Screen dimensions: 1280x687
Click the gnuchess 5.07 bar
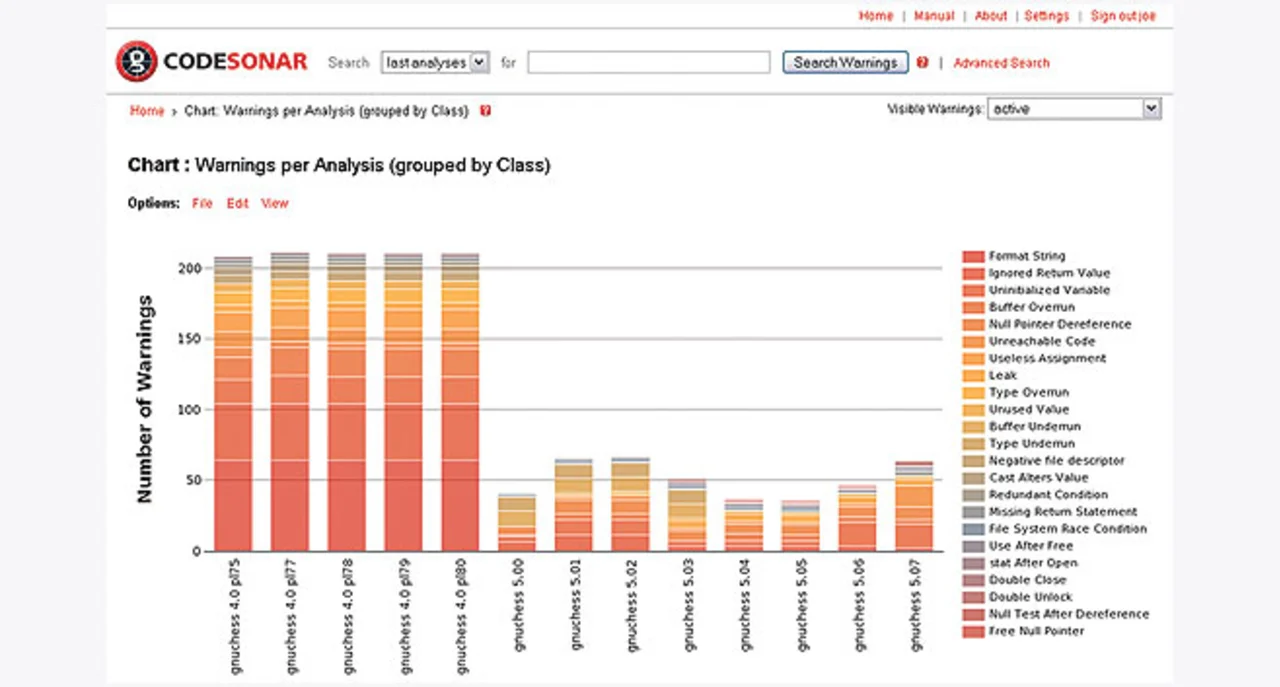(914, 507)
